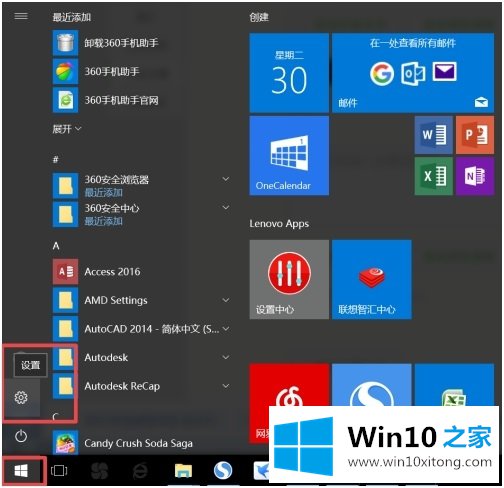Screen dimensions: 504x488
Task: Launch Excel from its tile
Action: coord(433,176)
